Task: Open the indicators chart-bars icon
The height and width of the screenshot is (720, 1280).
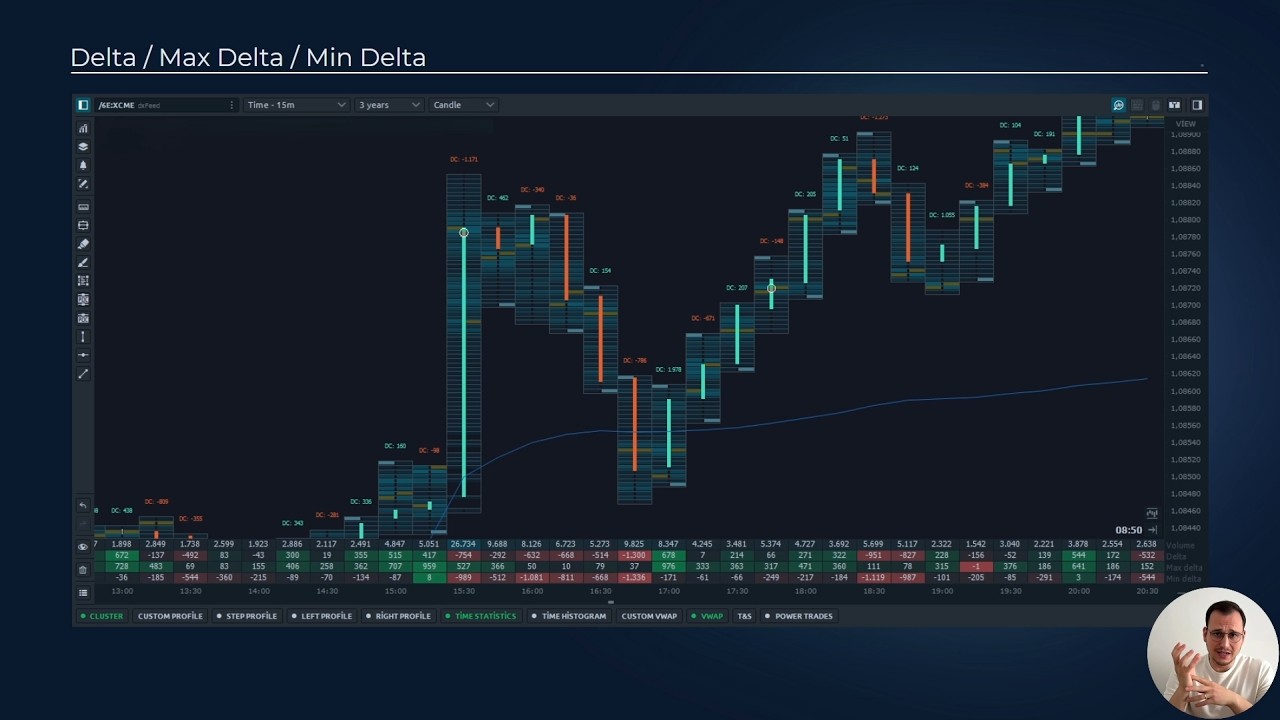Action: (83, 128)
